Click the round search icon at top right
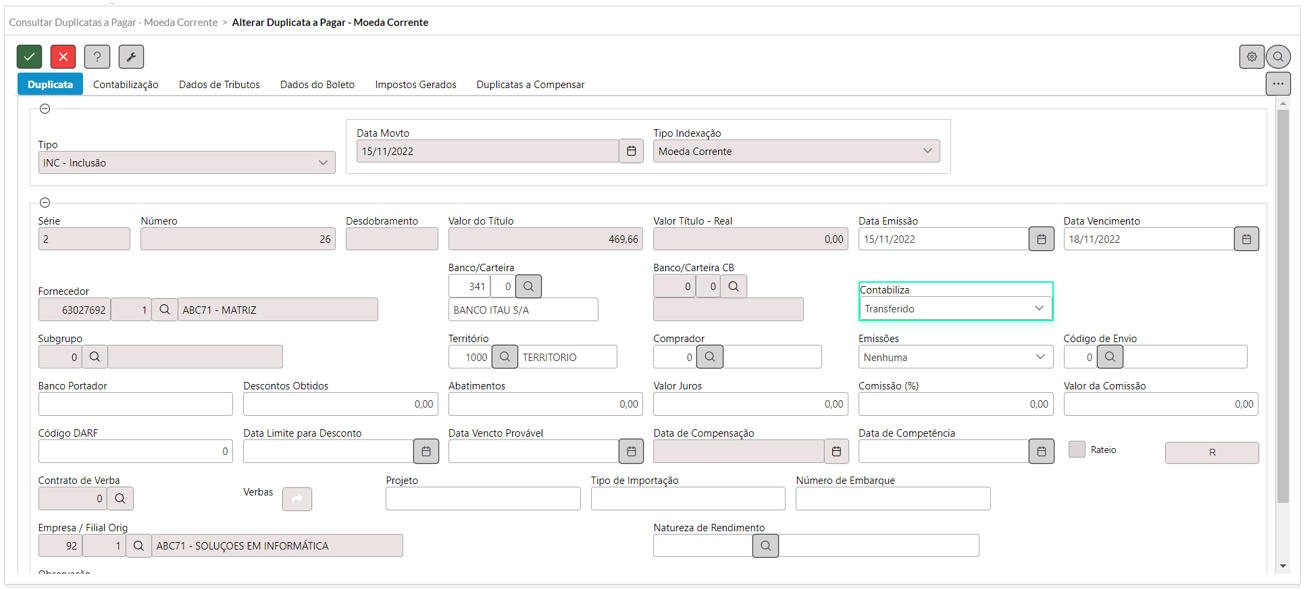 pyautogui.click(x=1278, y=57)
